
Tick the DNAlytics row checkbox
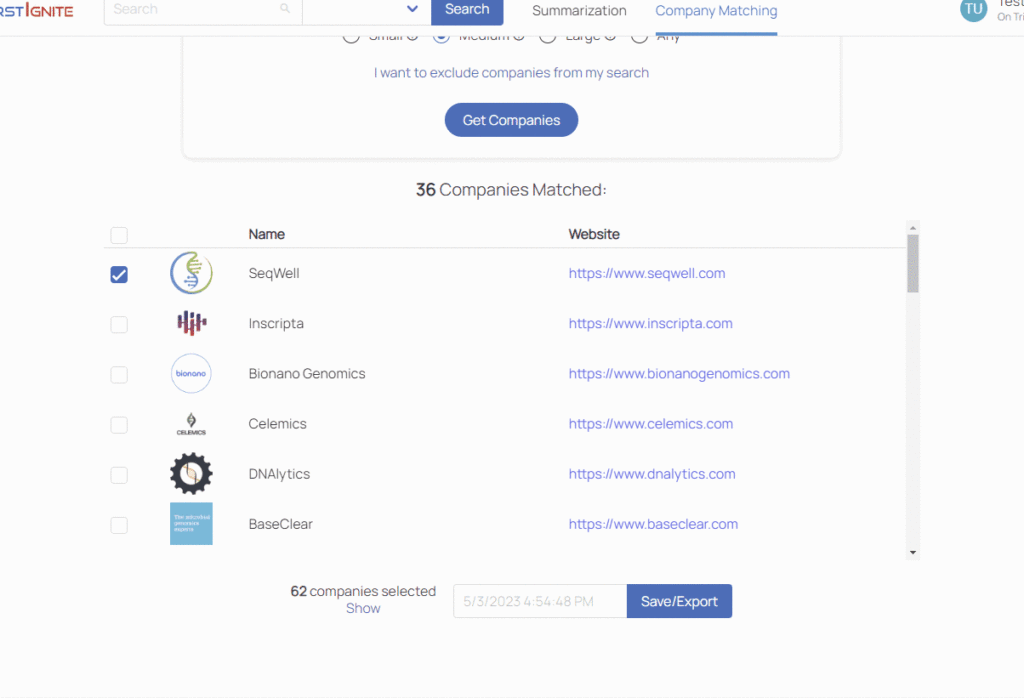[119, 475]
